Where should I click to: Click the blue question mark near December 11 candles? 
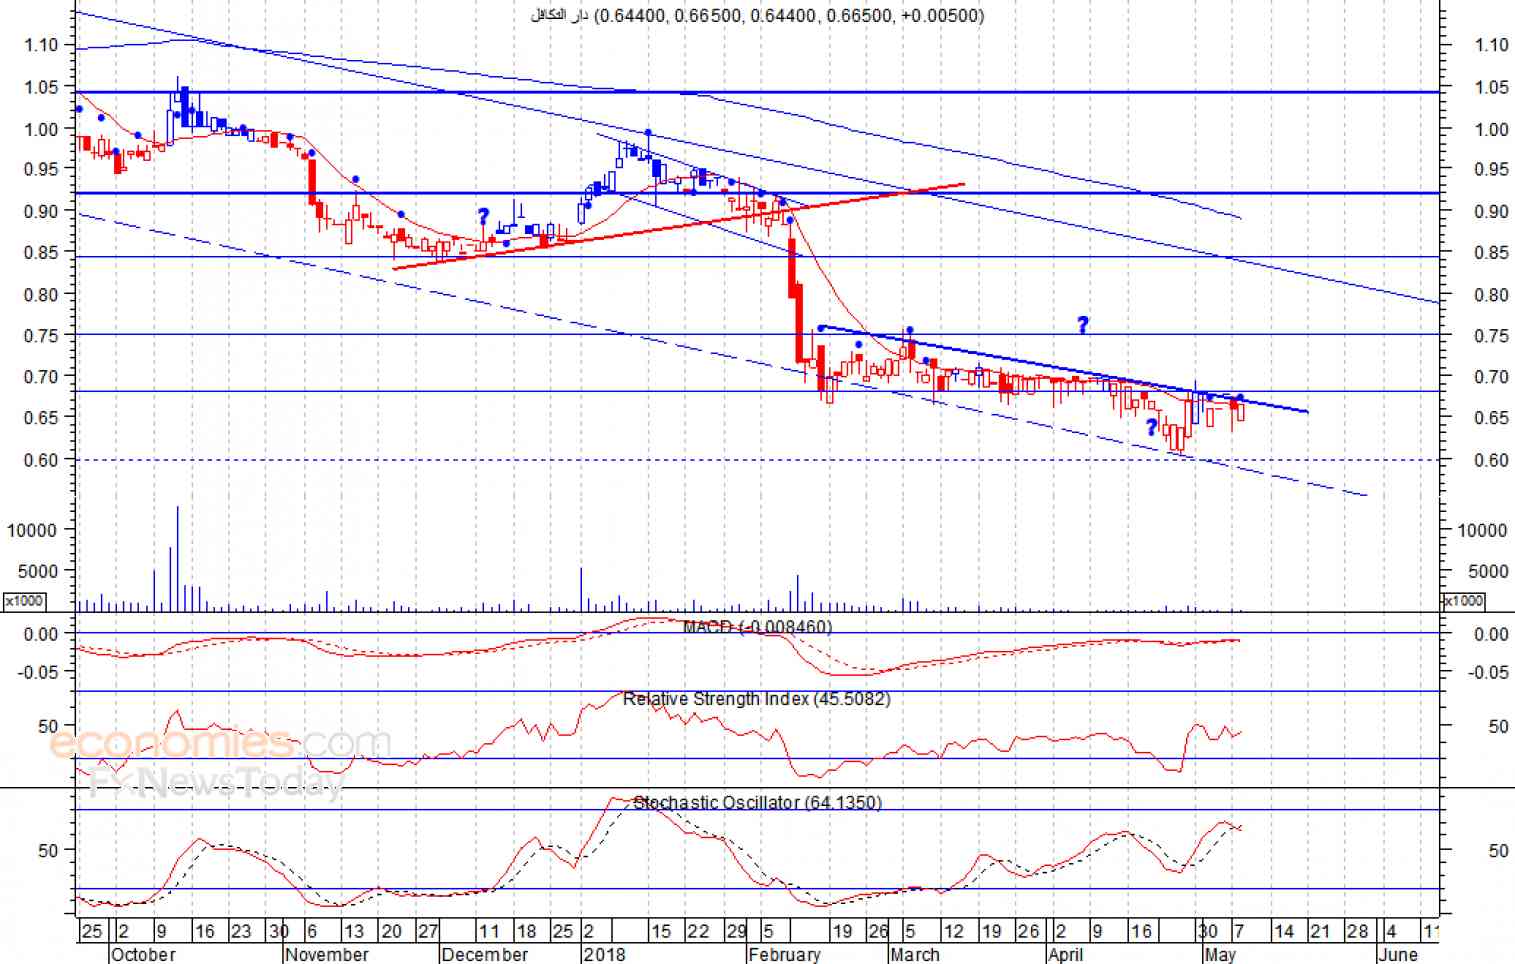(x=484, y=216)
